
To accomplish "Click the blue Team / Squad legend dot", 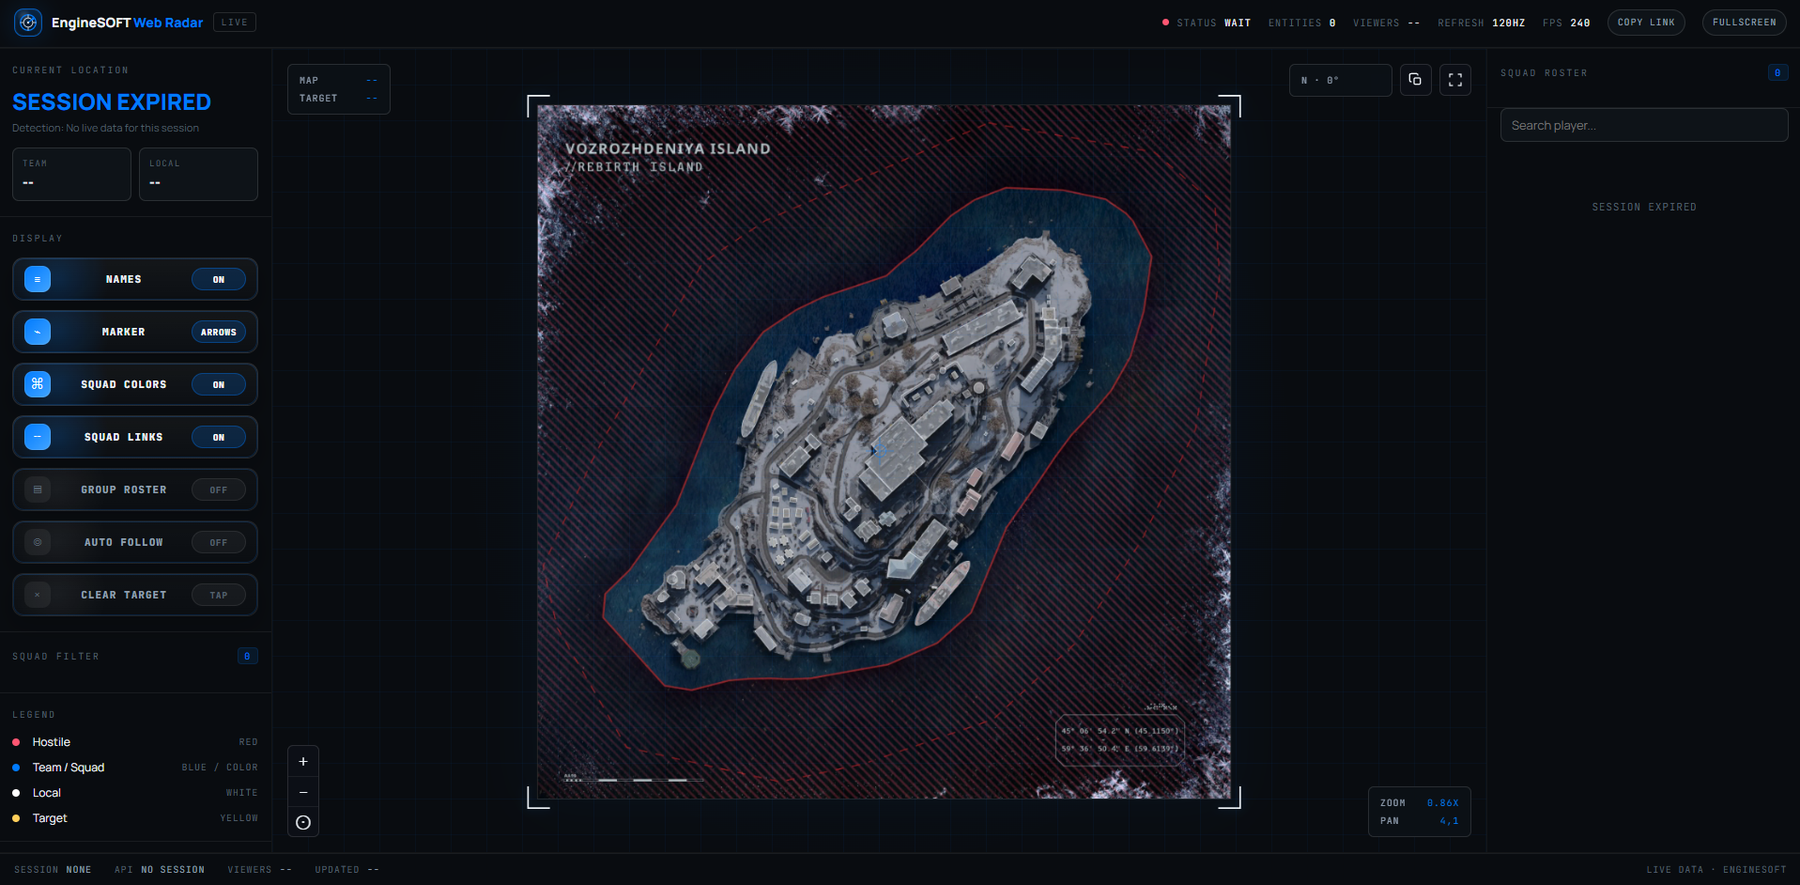I will click(16, 767).
